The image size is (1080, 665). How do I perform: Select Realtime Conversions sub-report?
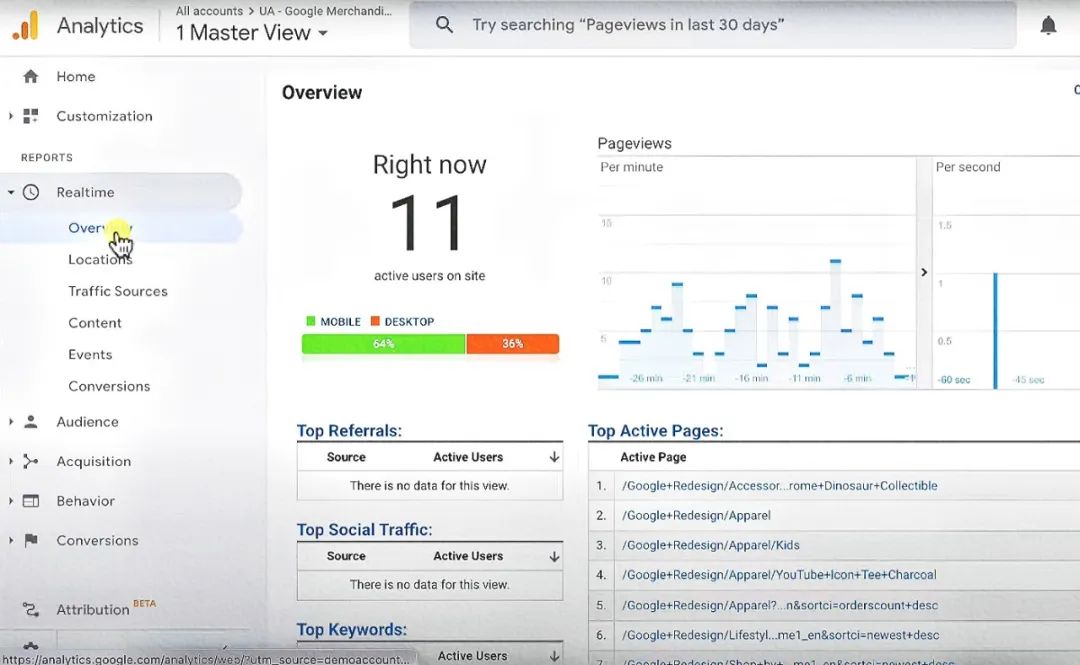(x=109, y=386)
